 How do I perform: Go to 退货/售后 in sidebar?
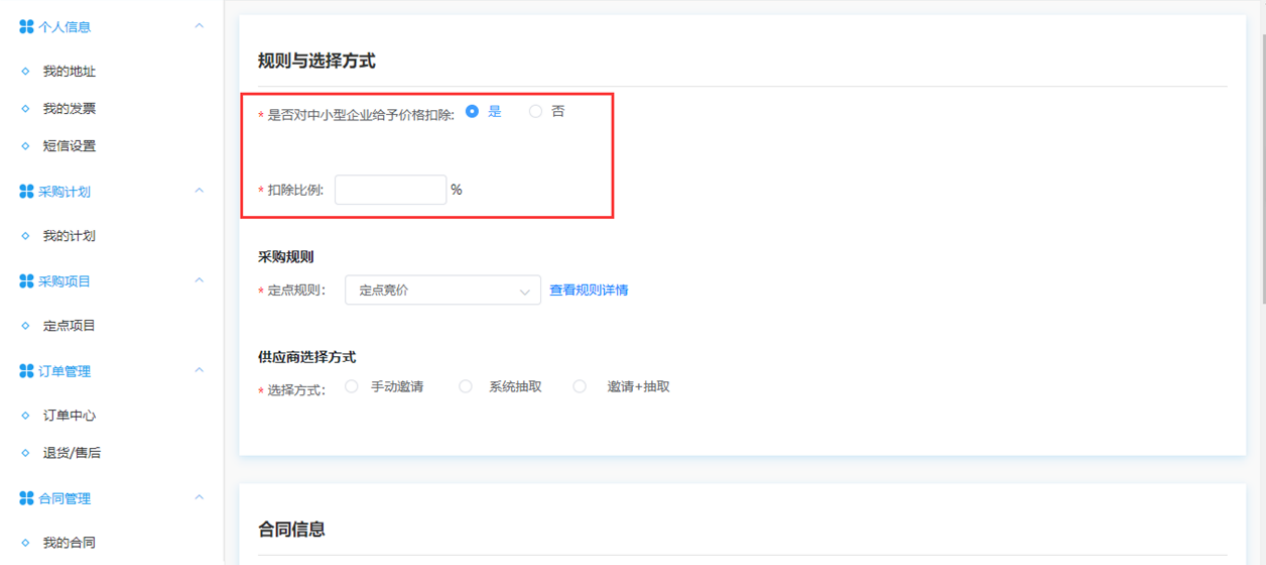click(x=71, y=453)
